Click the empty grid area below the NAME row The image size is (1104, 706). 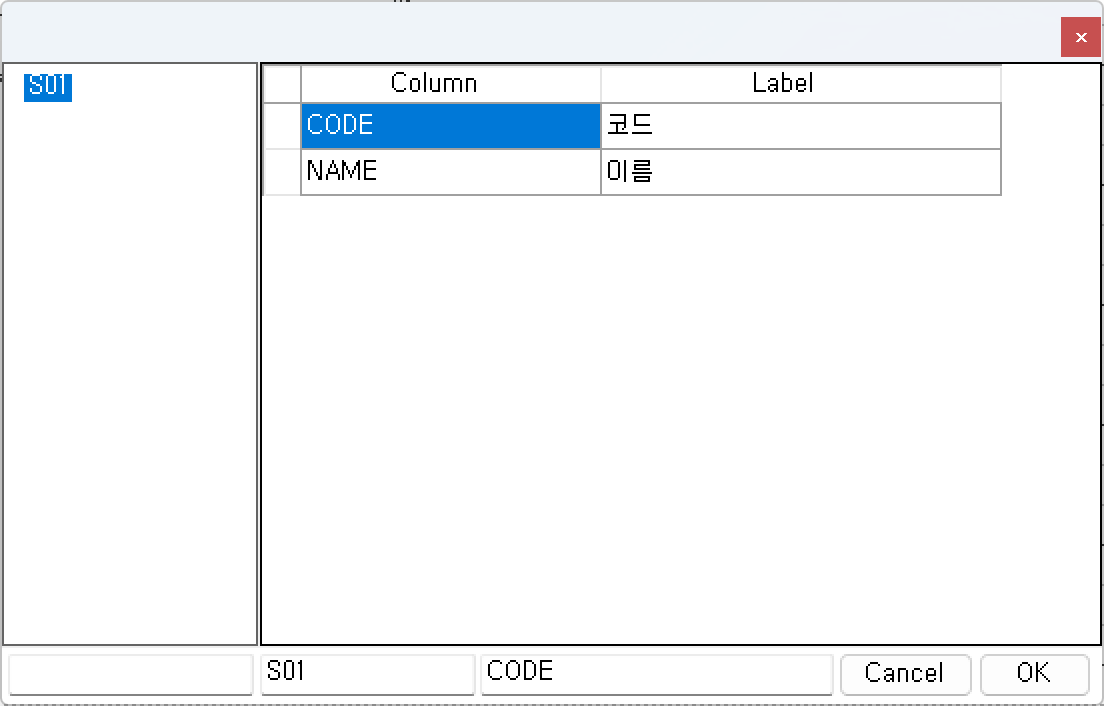pyautogui.click(x=680, y=420)
